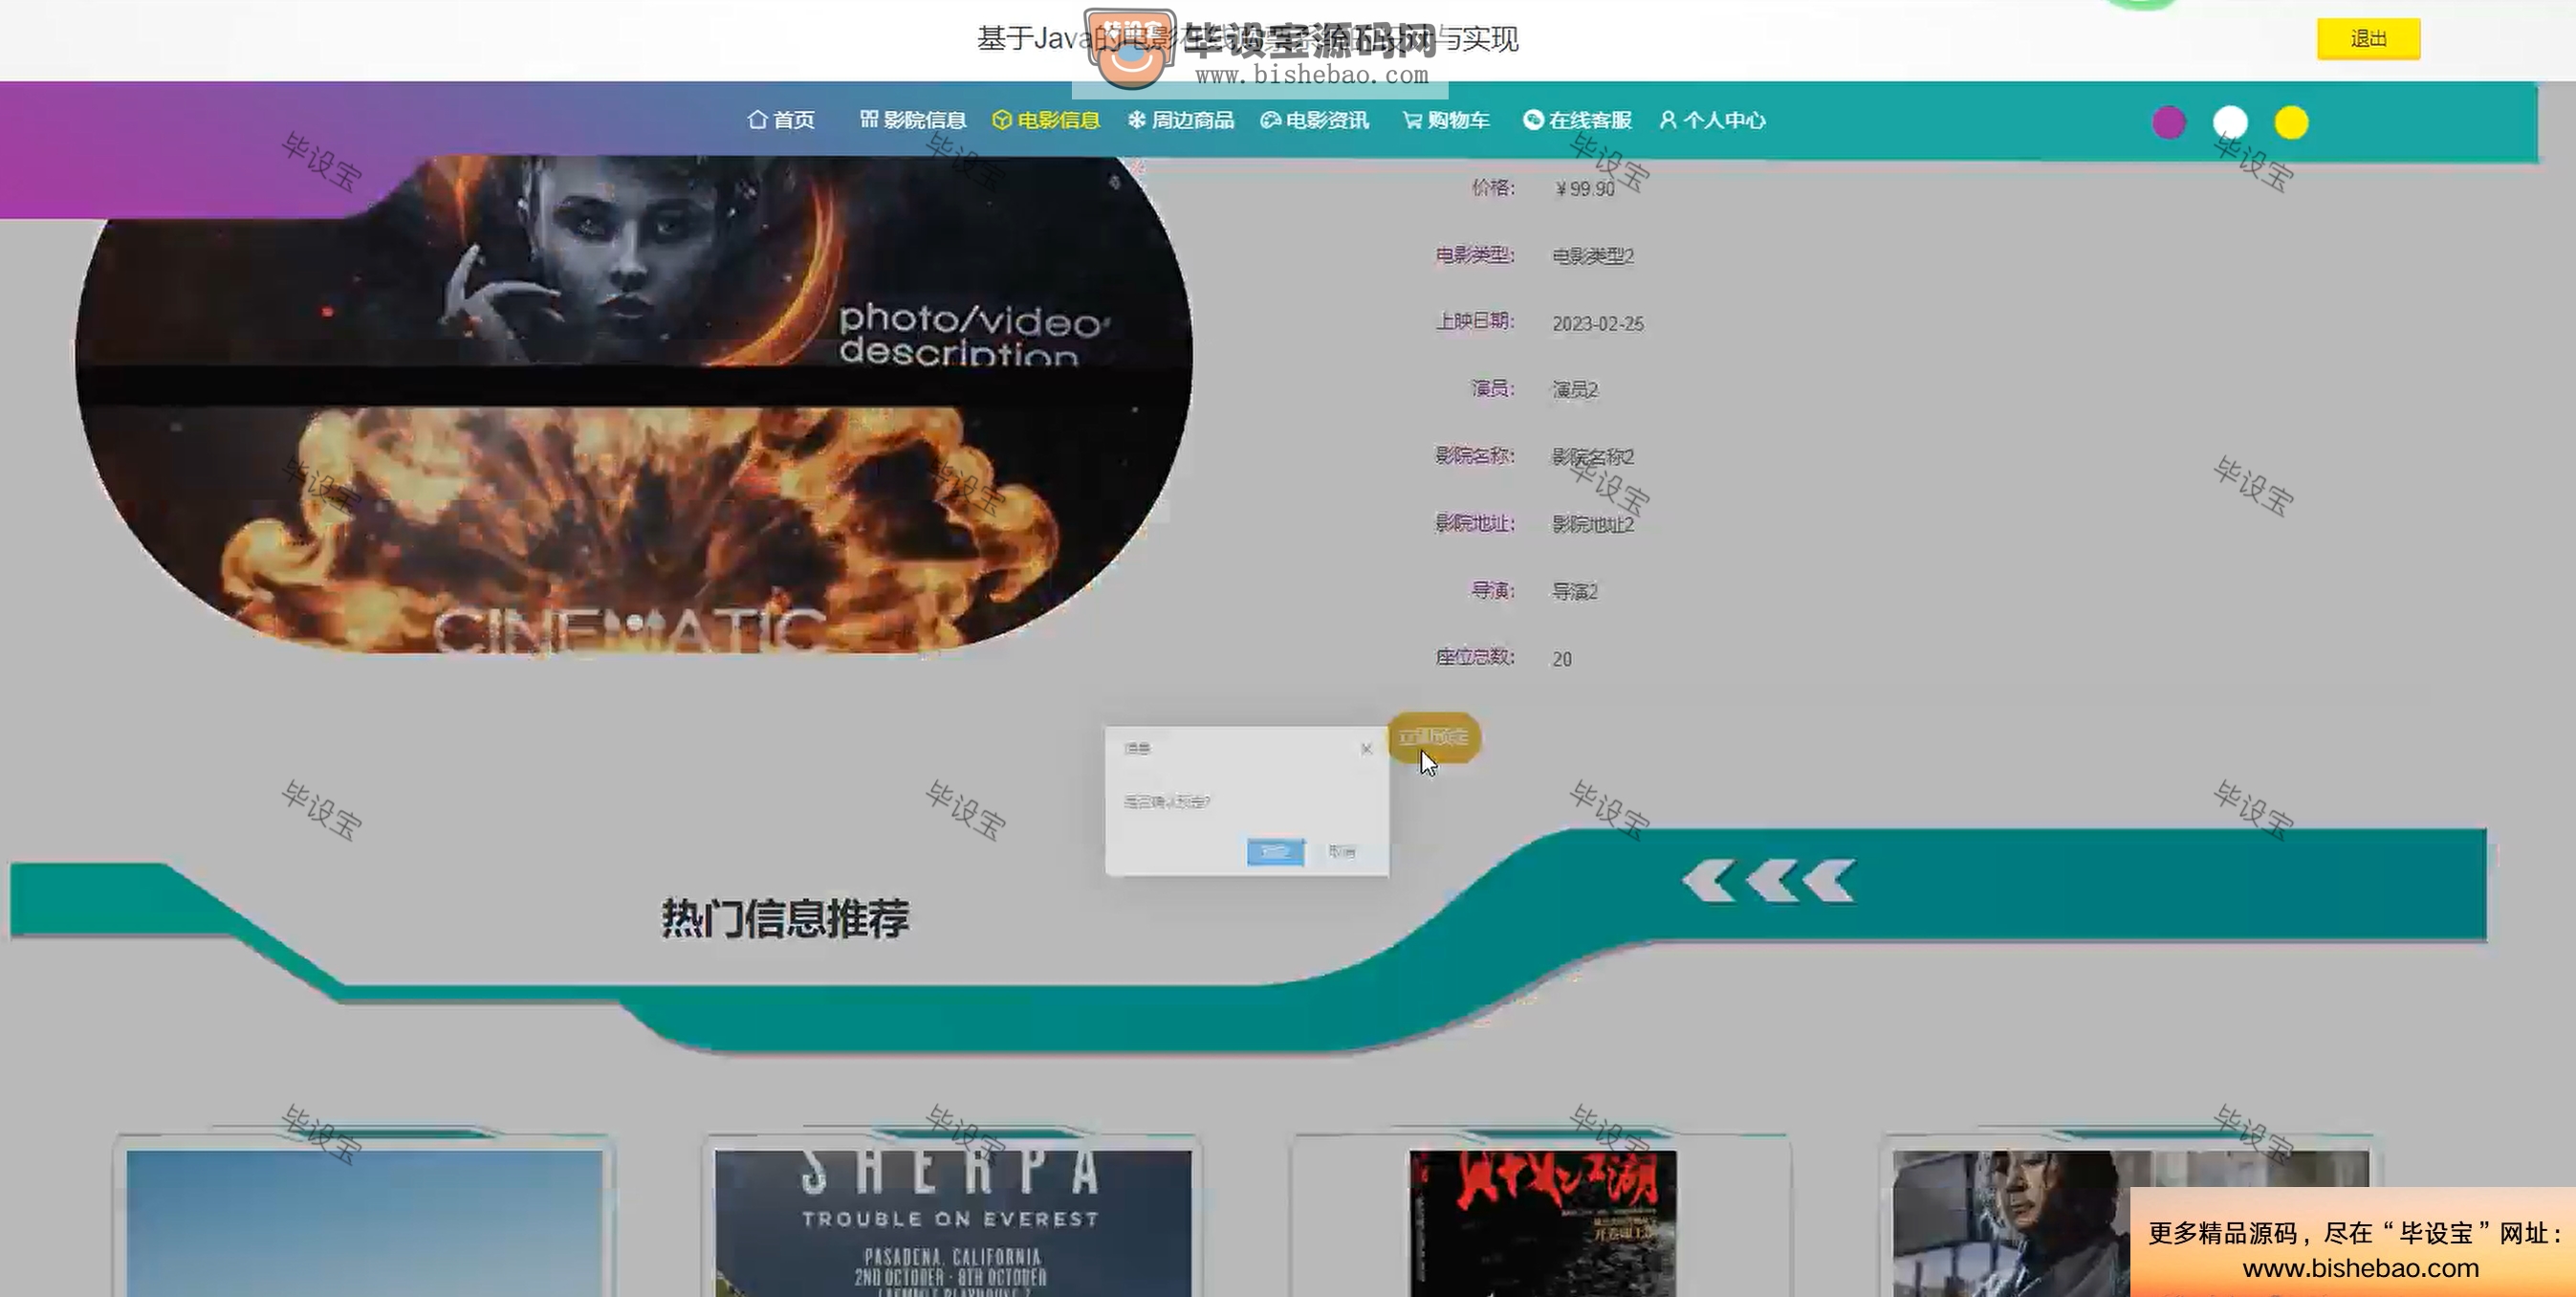
Task: Click the left chevron arrows on teal banner
Action: 1768,881
